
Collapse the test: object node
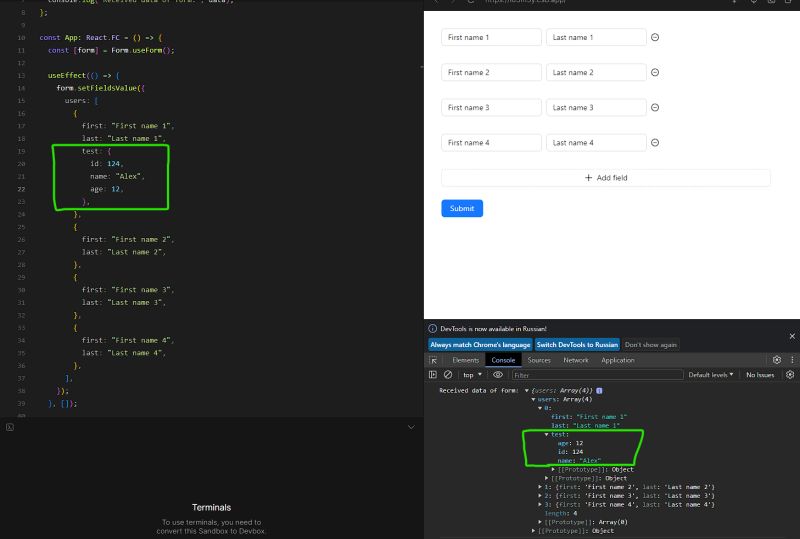(x=546, y=434)
